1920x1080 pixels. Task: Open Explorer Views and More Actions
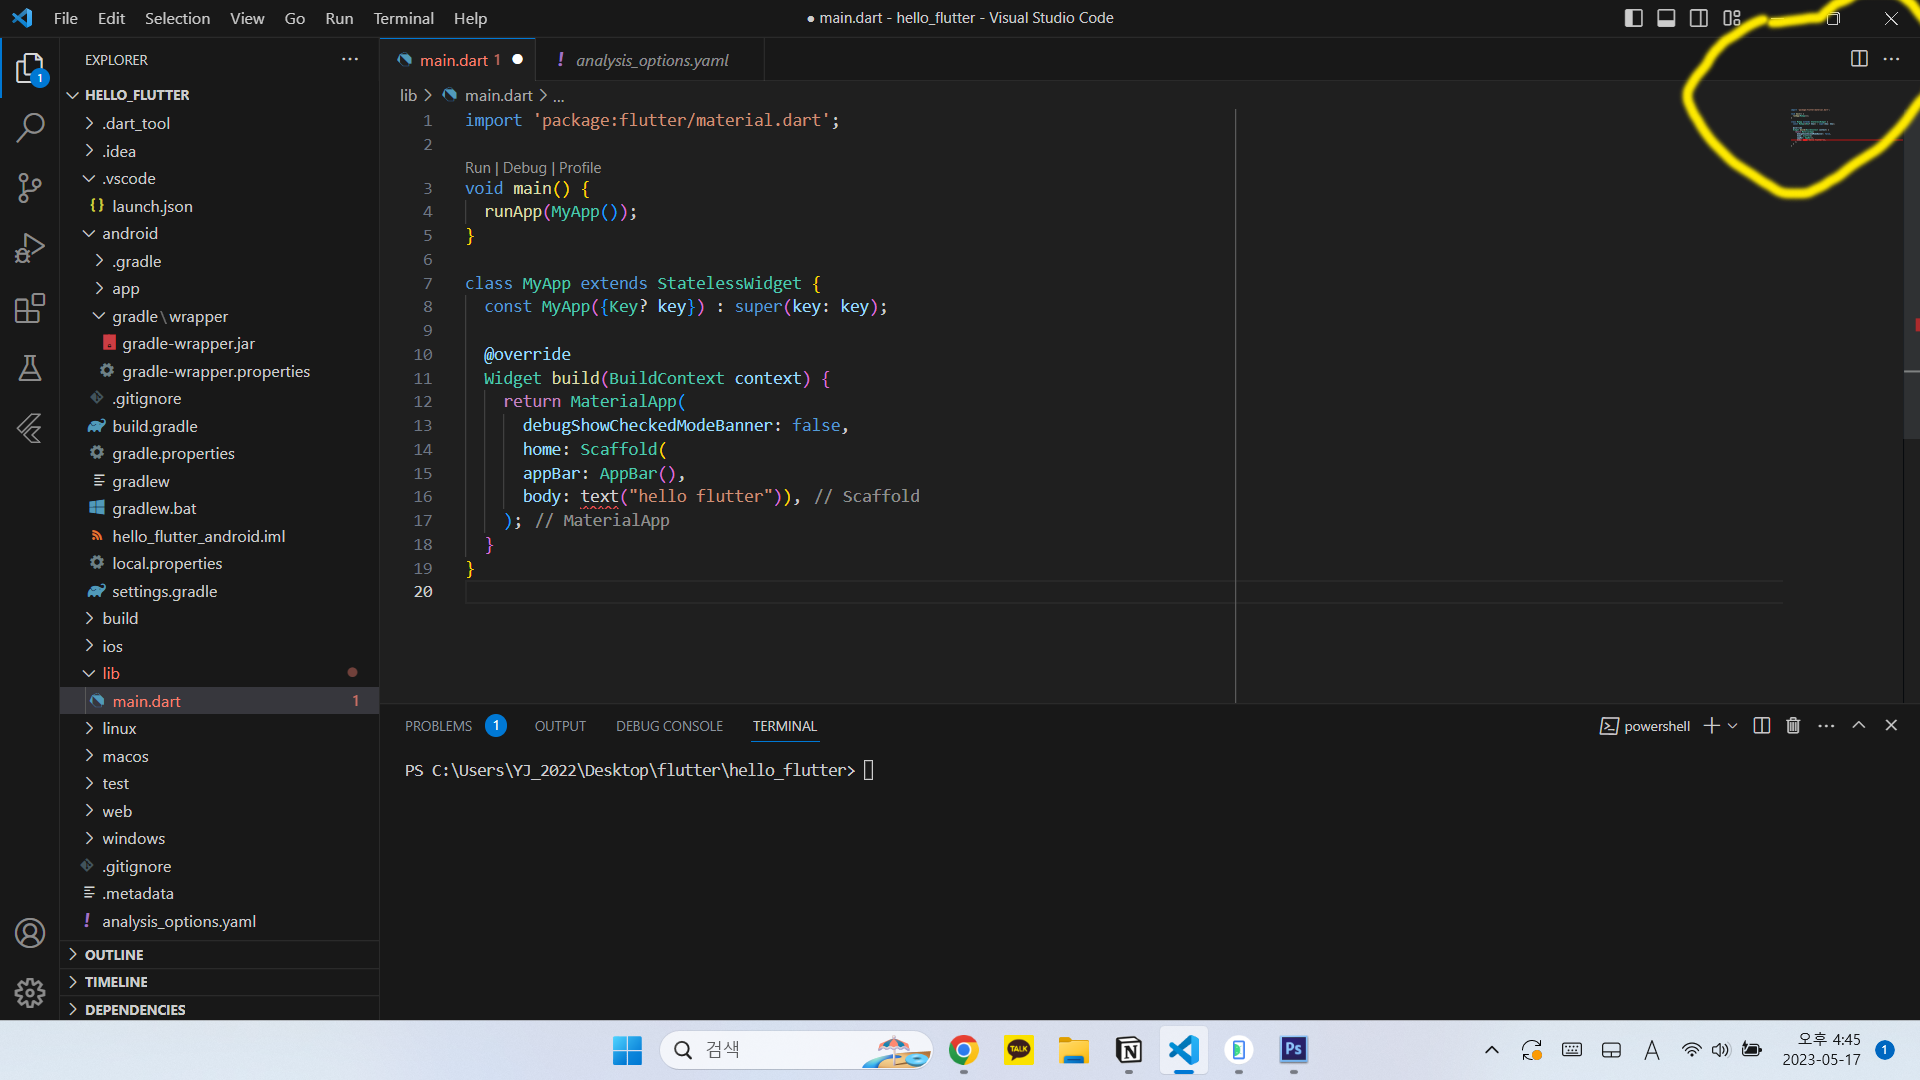pos(350,59)
